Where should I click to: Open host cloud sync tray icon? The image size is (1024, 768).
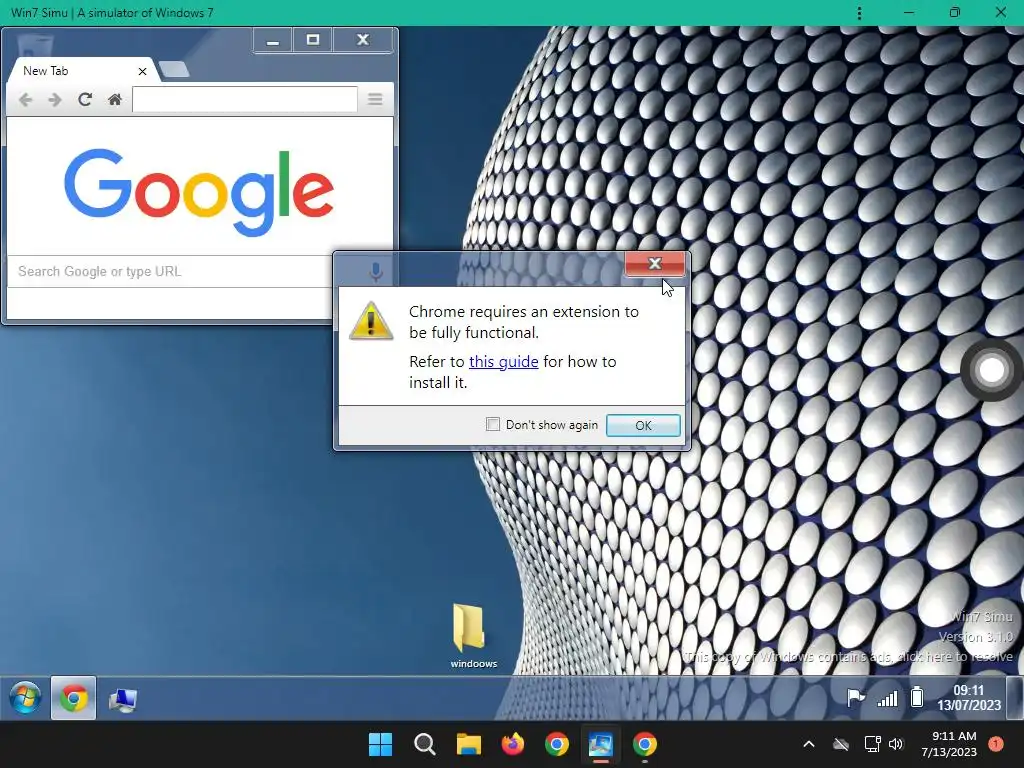841,744
